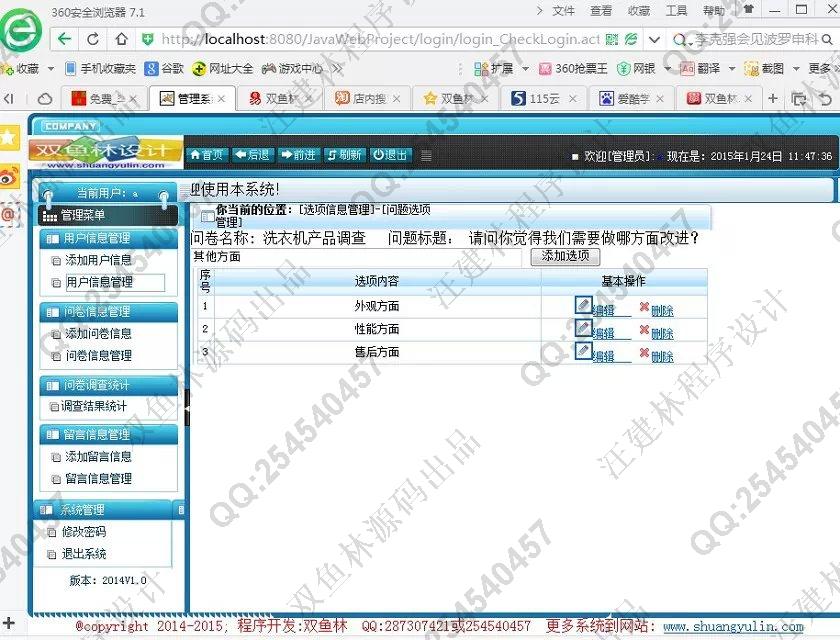Click the red X delete icon for 外观方面
Screen dimensions: 840x640
(x=644, y=308)
